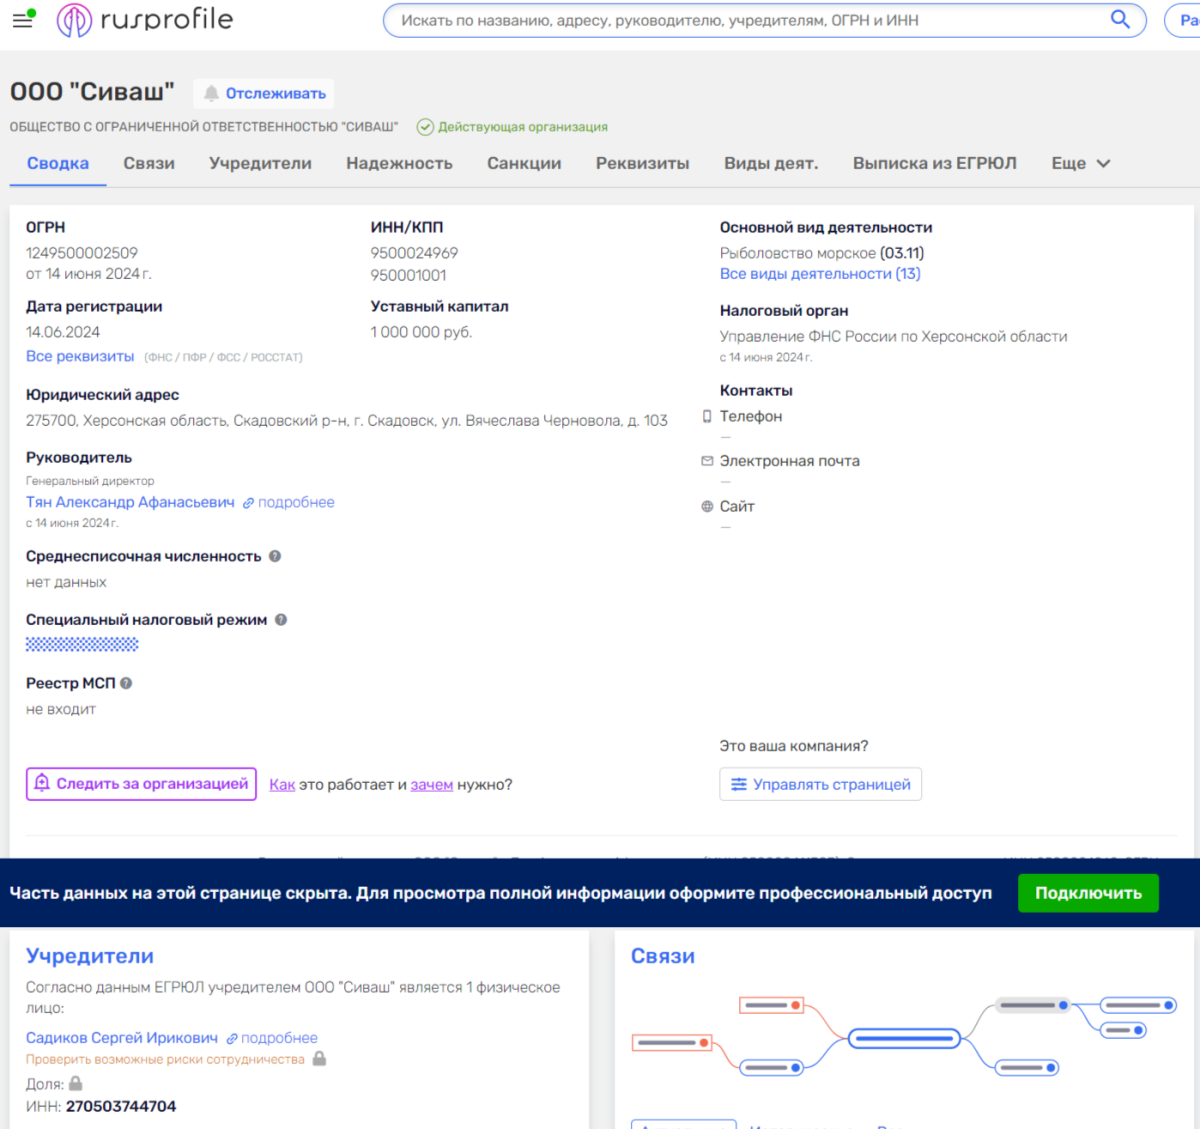Click the Отслеживать button
Viewport: 1200px width, 1129px height.
click(x=264, y=93)
